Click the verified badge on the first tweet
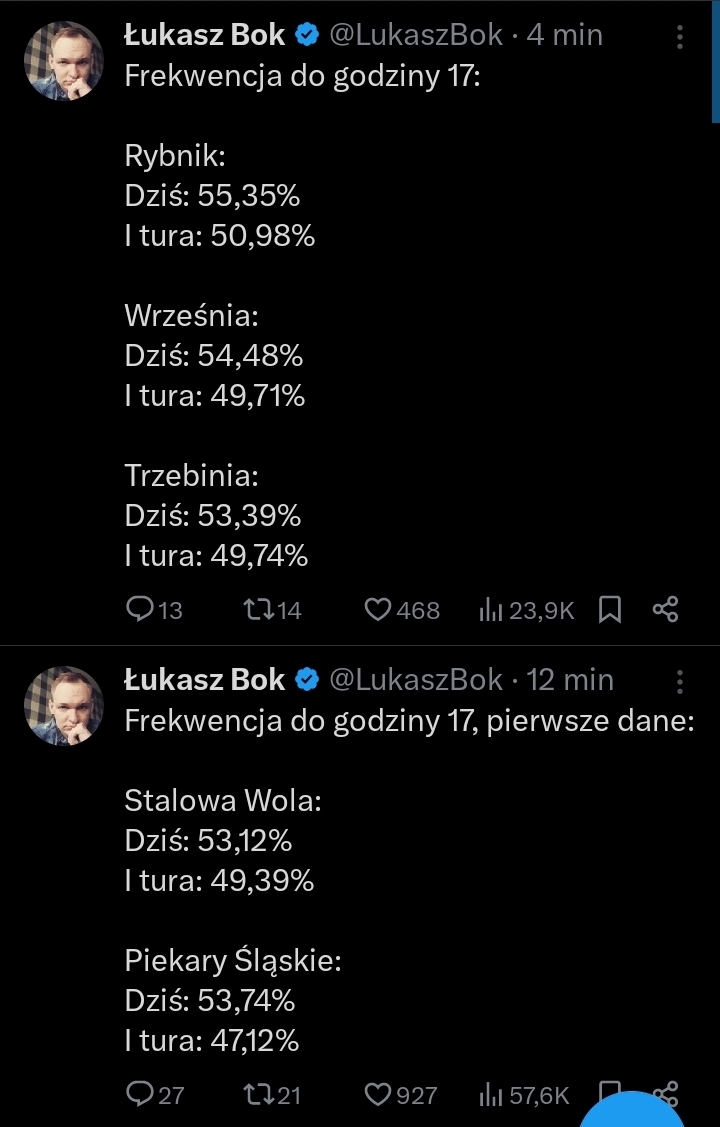The height and width of the screenshot is (1127, 720). [307, 36]
